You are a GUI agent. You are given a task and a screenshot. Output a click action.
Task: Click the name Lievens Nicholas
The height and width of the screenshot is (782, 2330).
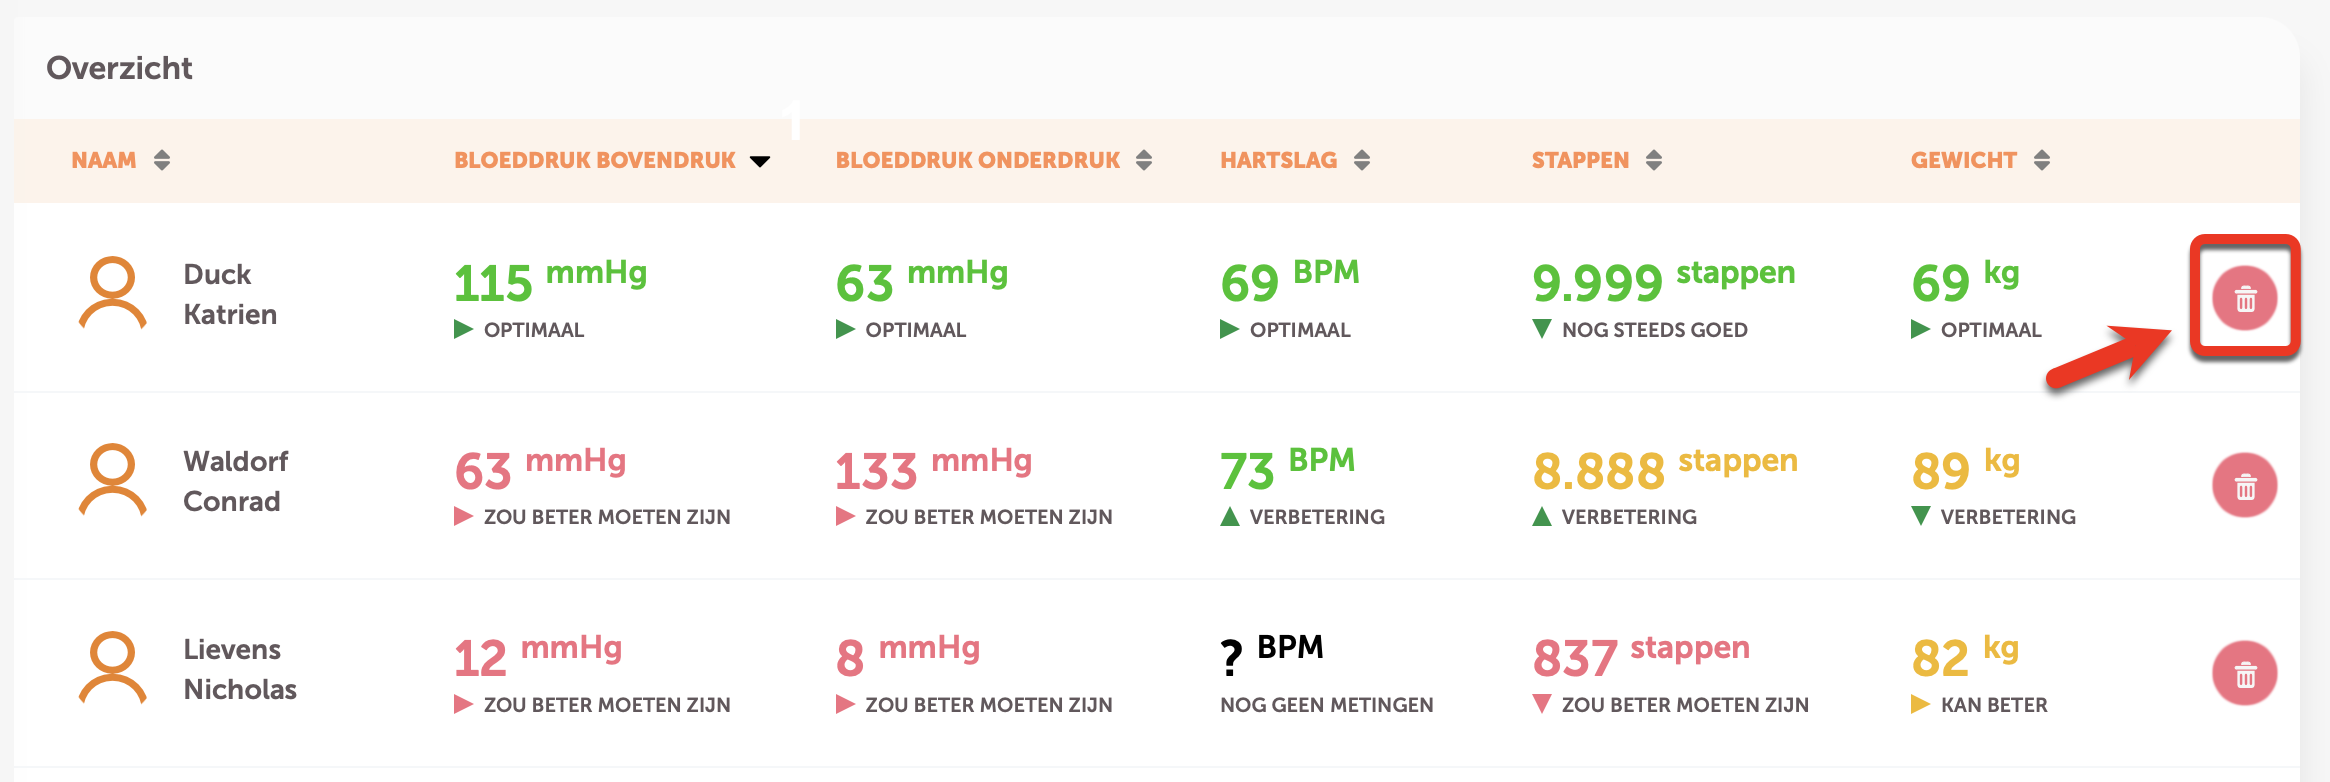tap(238, 668)
